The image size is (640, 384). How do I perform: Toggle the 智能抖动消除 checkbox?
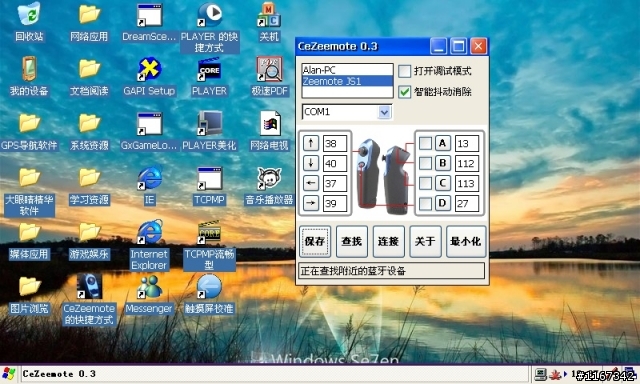(x=404, y=91)
